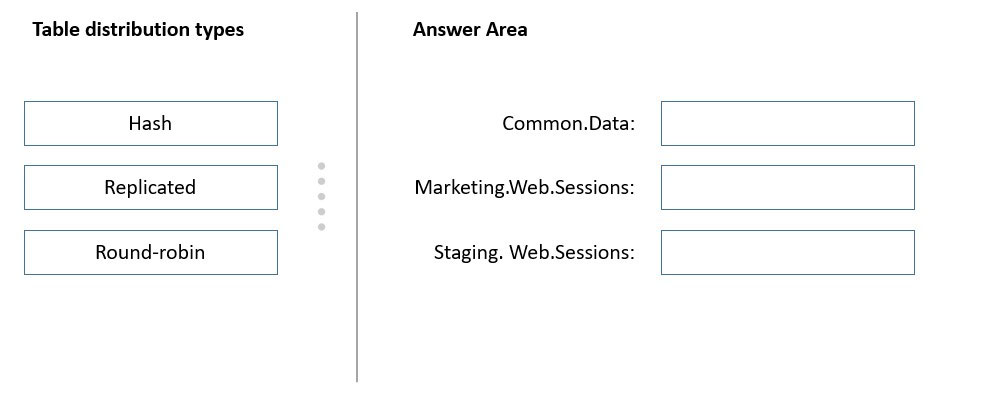Select the Replicated distribution type box
Screen dimensions: 988x397
(151, 187)
